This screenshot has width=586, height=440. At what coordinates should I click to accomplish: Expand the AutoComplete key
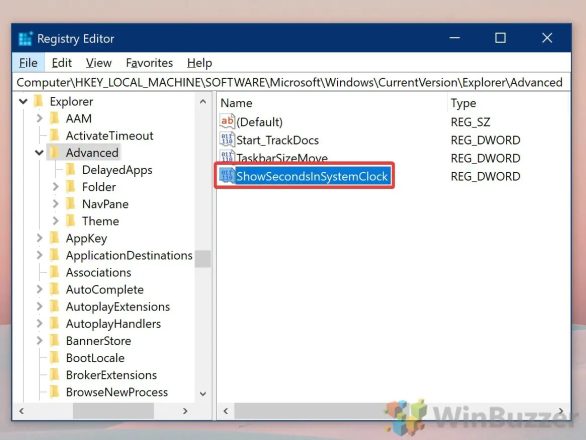click(39, 289)
